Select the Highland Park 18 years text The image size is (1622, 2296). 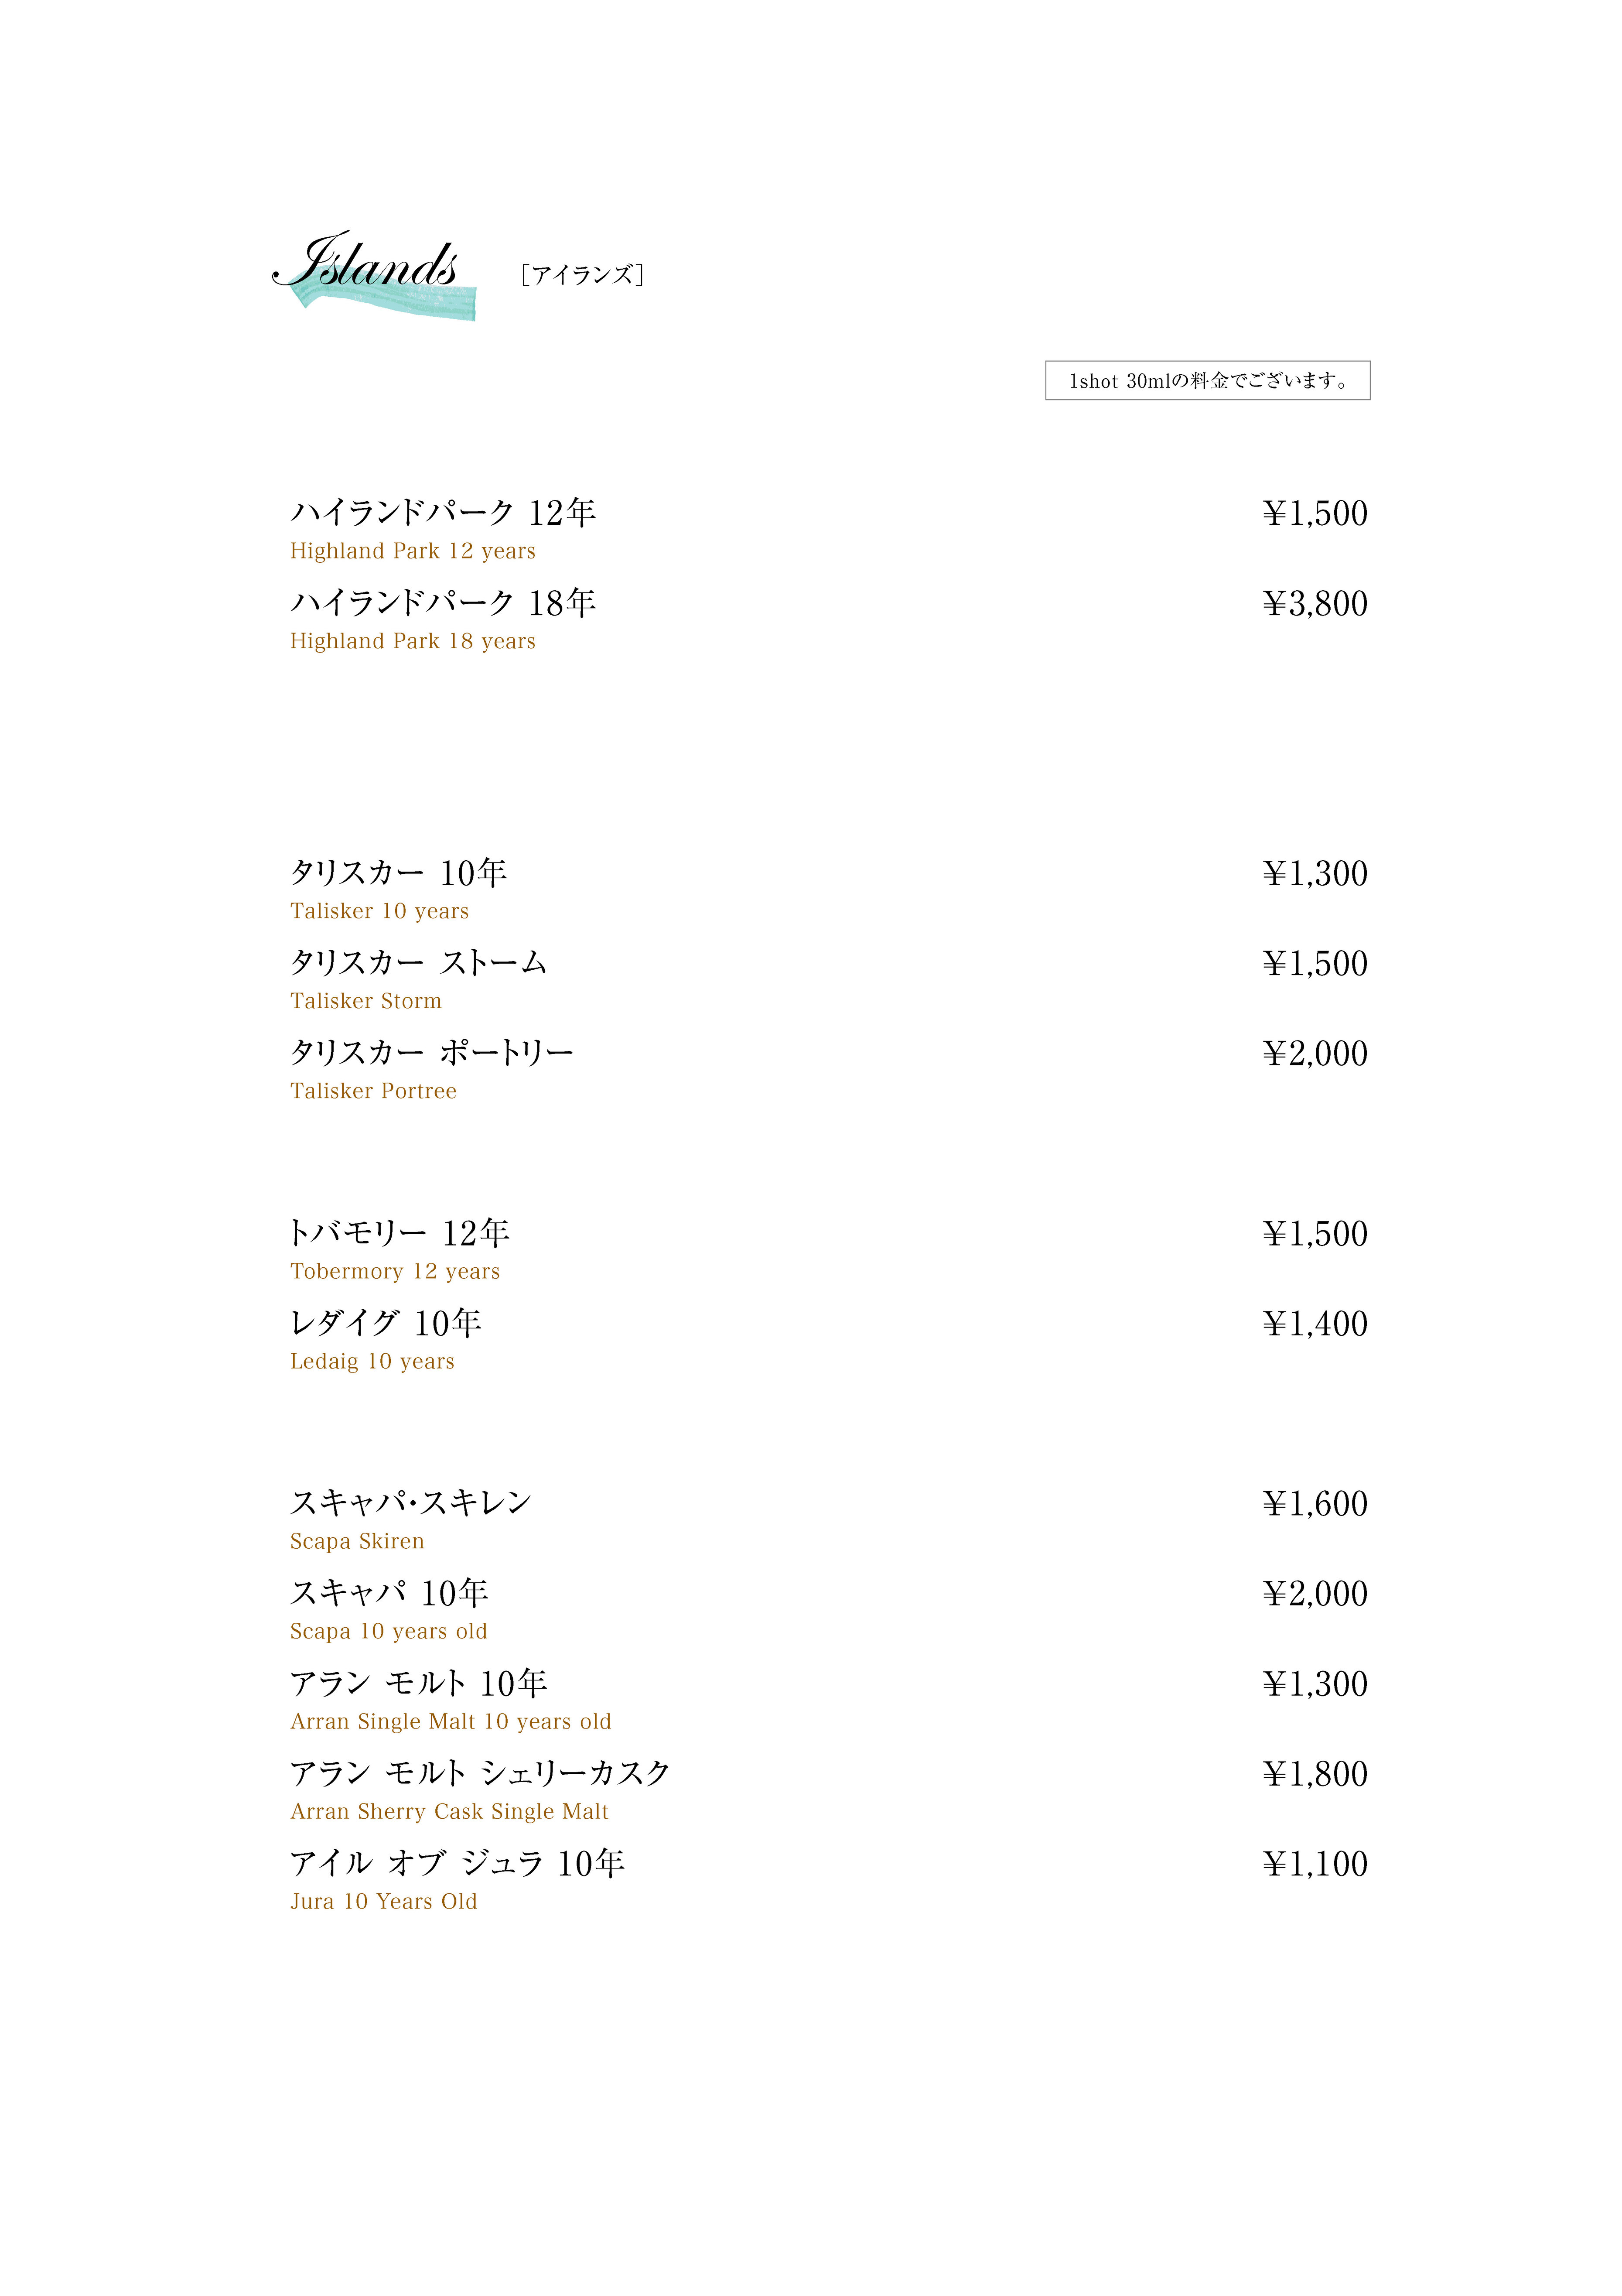coord(412,641)
